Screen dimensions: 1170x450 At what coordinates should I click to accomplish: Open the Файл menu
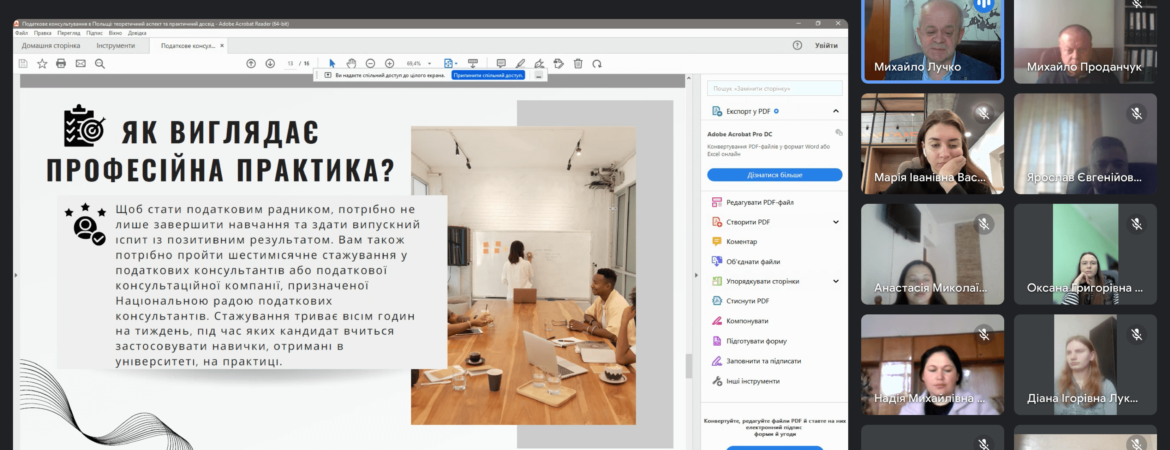(x=21, y=33)
